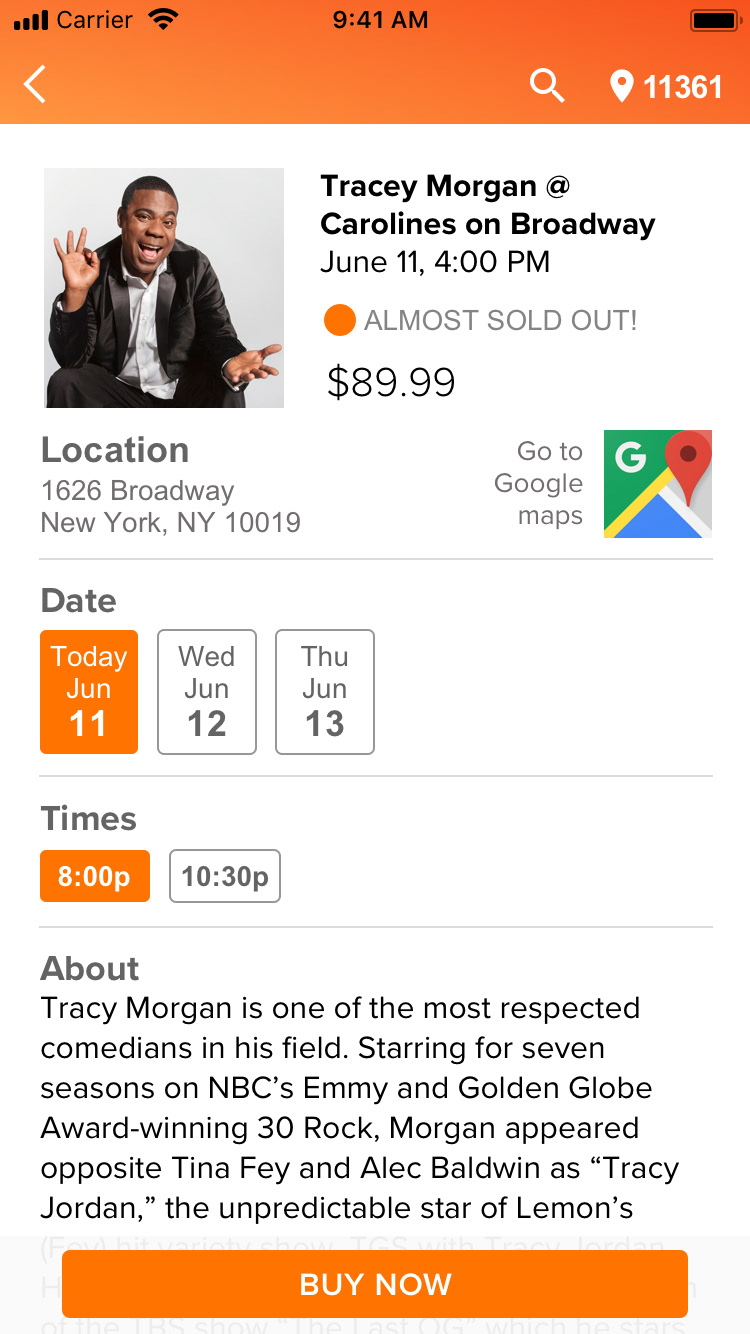The height and width of the screenshot is (1334, 750).
Task: Change the 11361 zip code
Action: [683, 87]
